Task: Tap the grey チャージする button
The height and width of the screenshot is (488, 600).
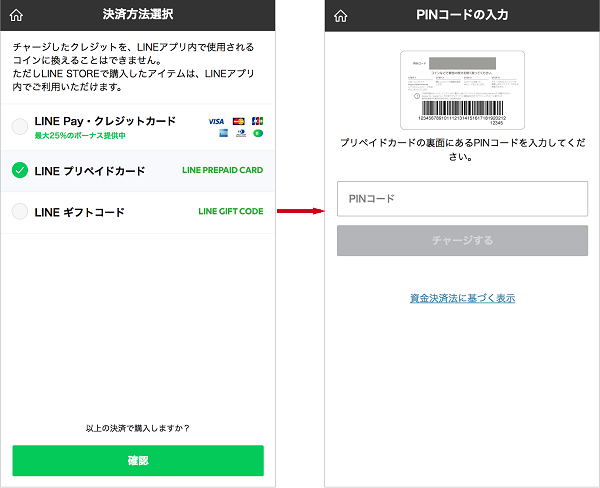Action: point(462,240)
